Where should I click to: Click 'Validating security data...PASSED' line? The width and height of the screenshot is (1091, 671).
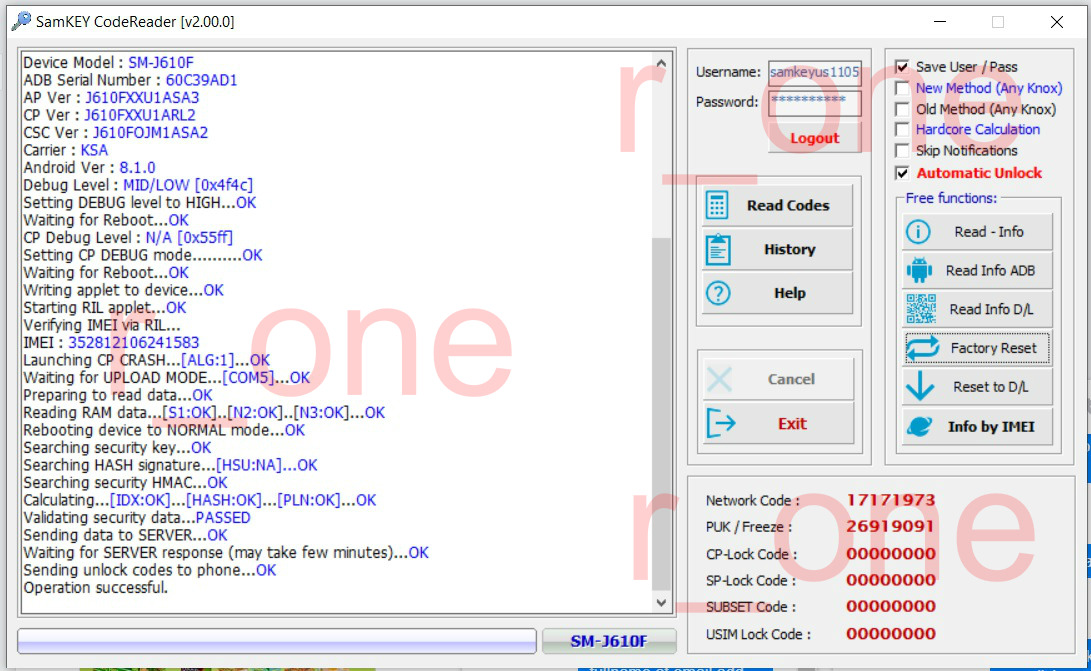[137, 518]
